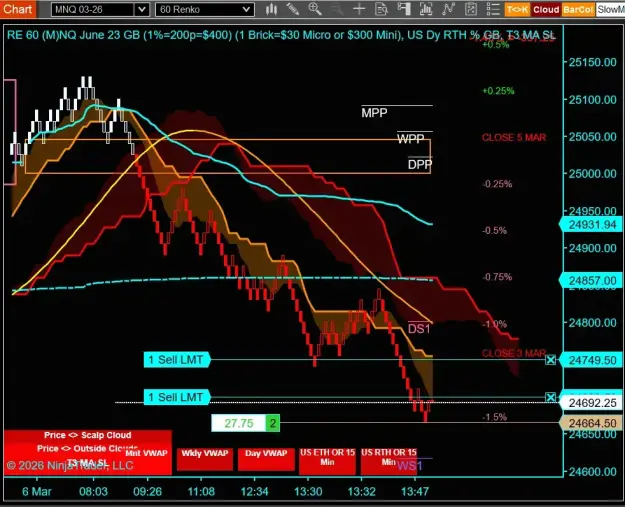Click the DS1 support label
Image resolution: width=625 pixels, height=507 pixels.
coord(419,328)
